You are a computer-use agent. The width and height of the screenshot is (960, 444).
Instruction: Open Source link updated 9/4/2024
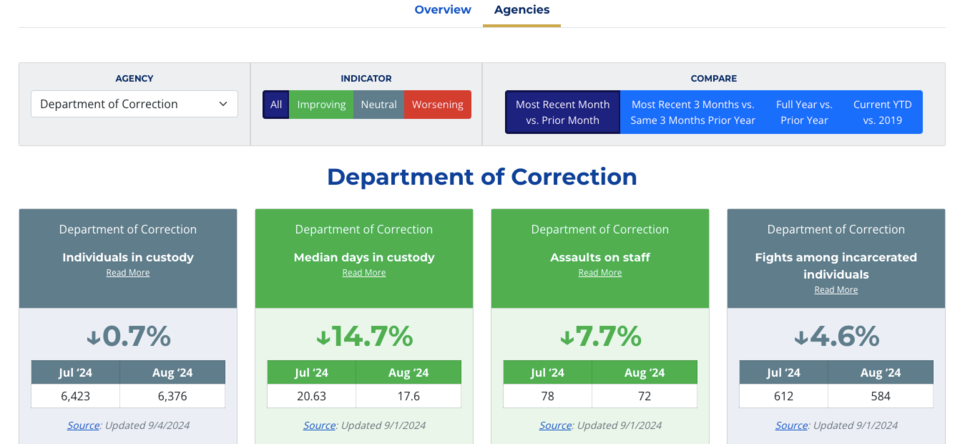coord(83,425)
